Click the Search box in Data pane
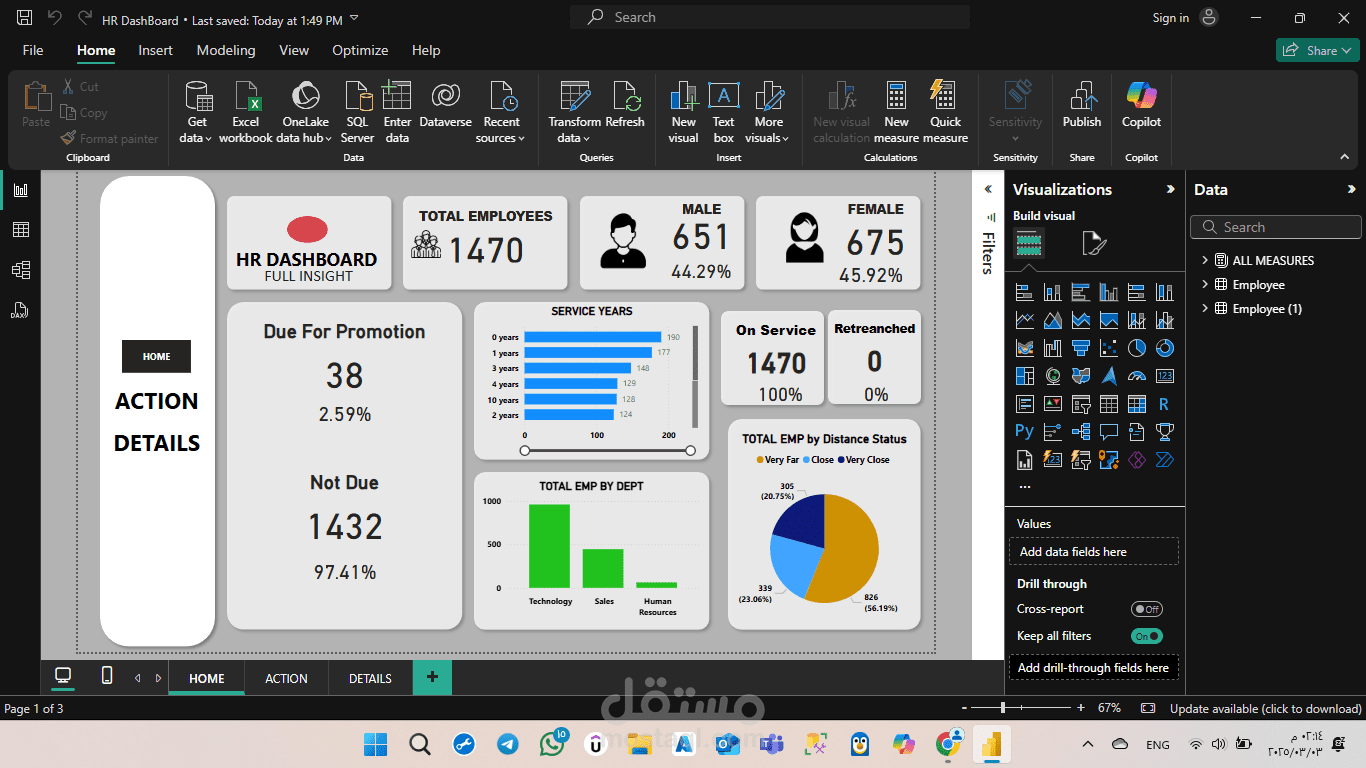Viewport: 1366px width, 768px height. coord(1275,227)
